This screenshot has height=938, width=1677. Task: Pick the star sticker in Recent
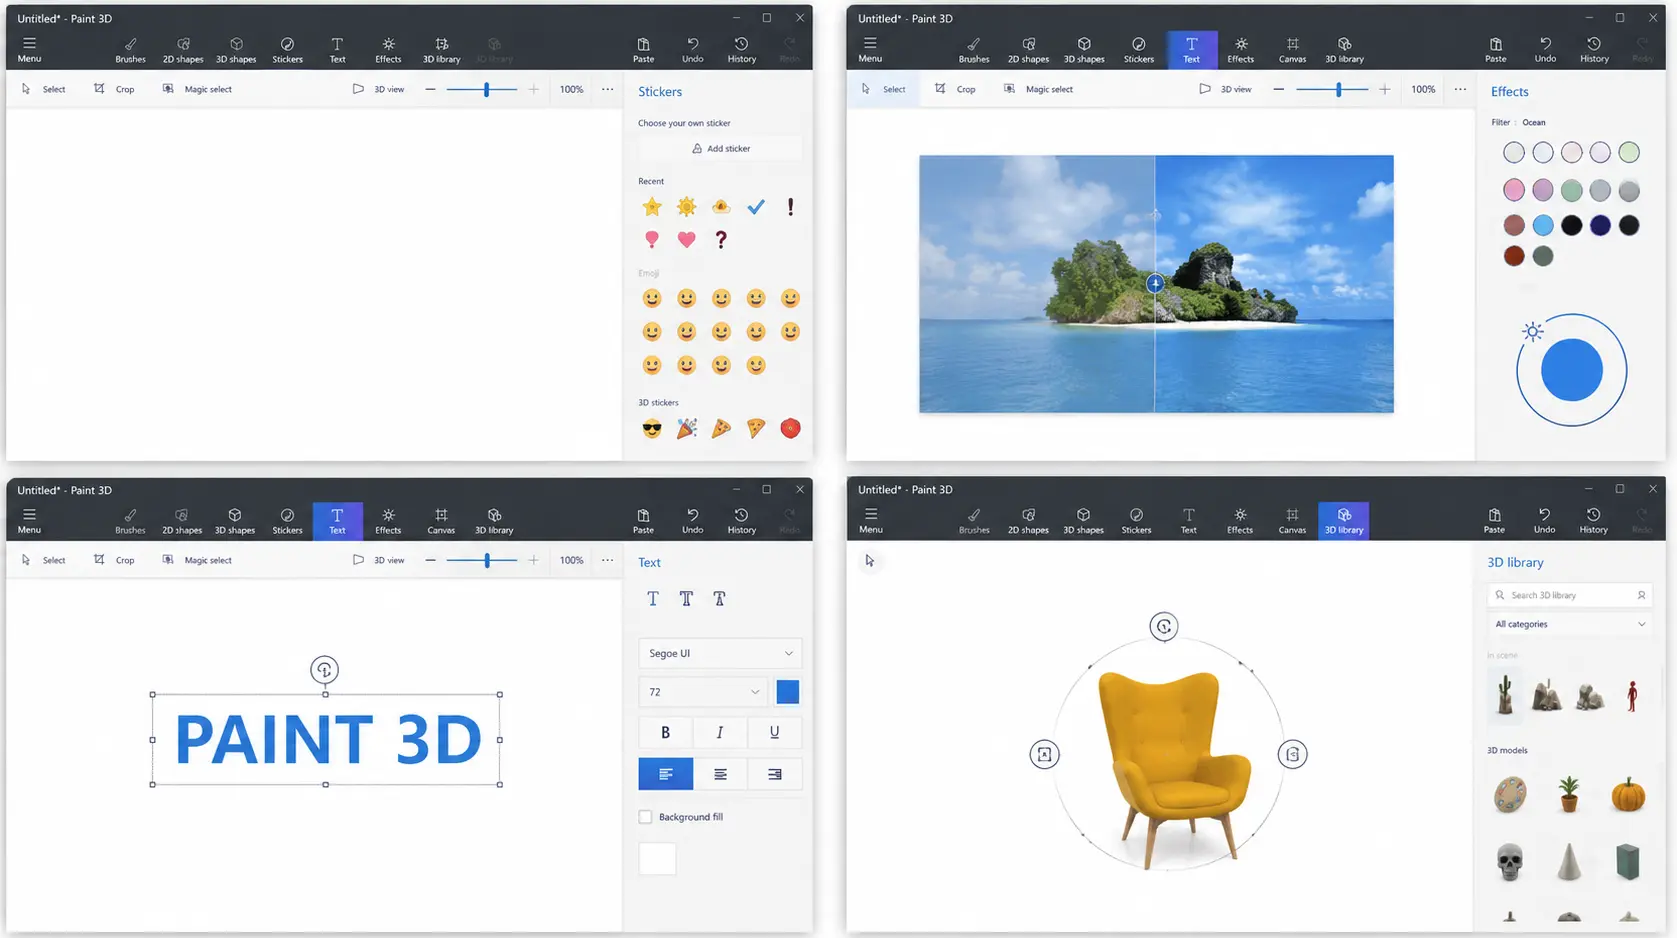652,207
